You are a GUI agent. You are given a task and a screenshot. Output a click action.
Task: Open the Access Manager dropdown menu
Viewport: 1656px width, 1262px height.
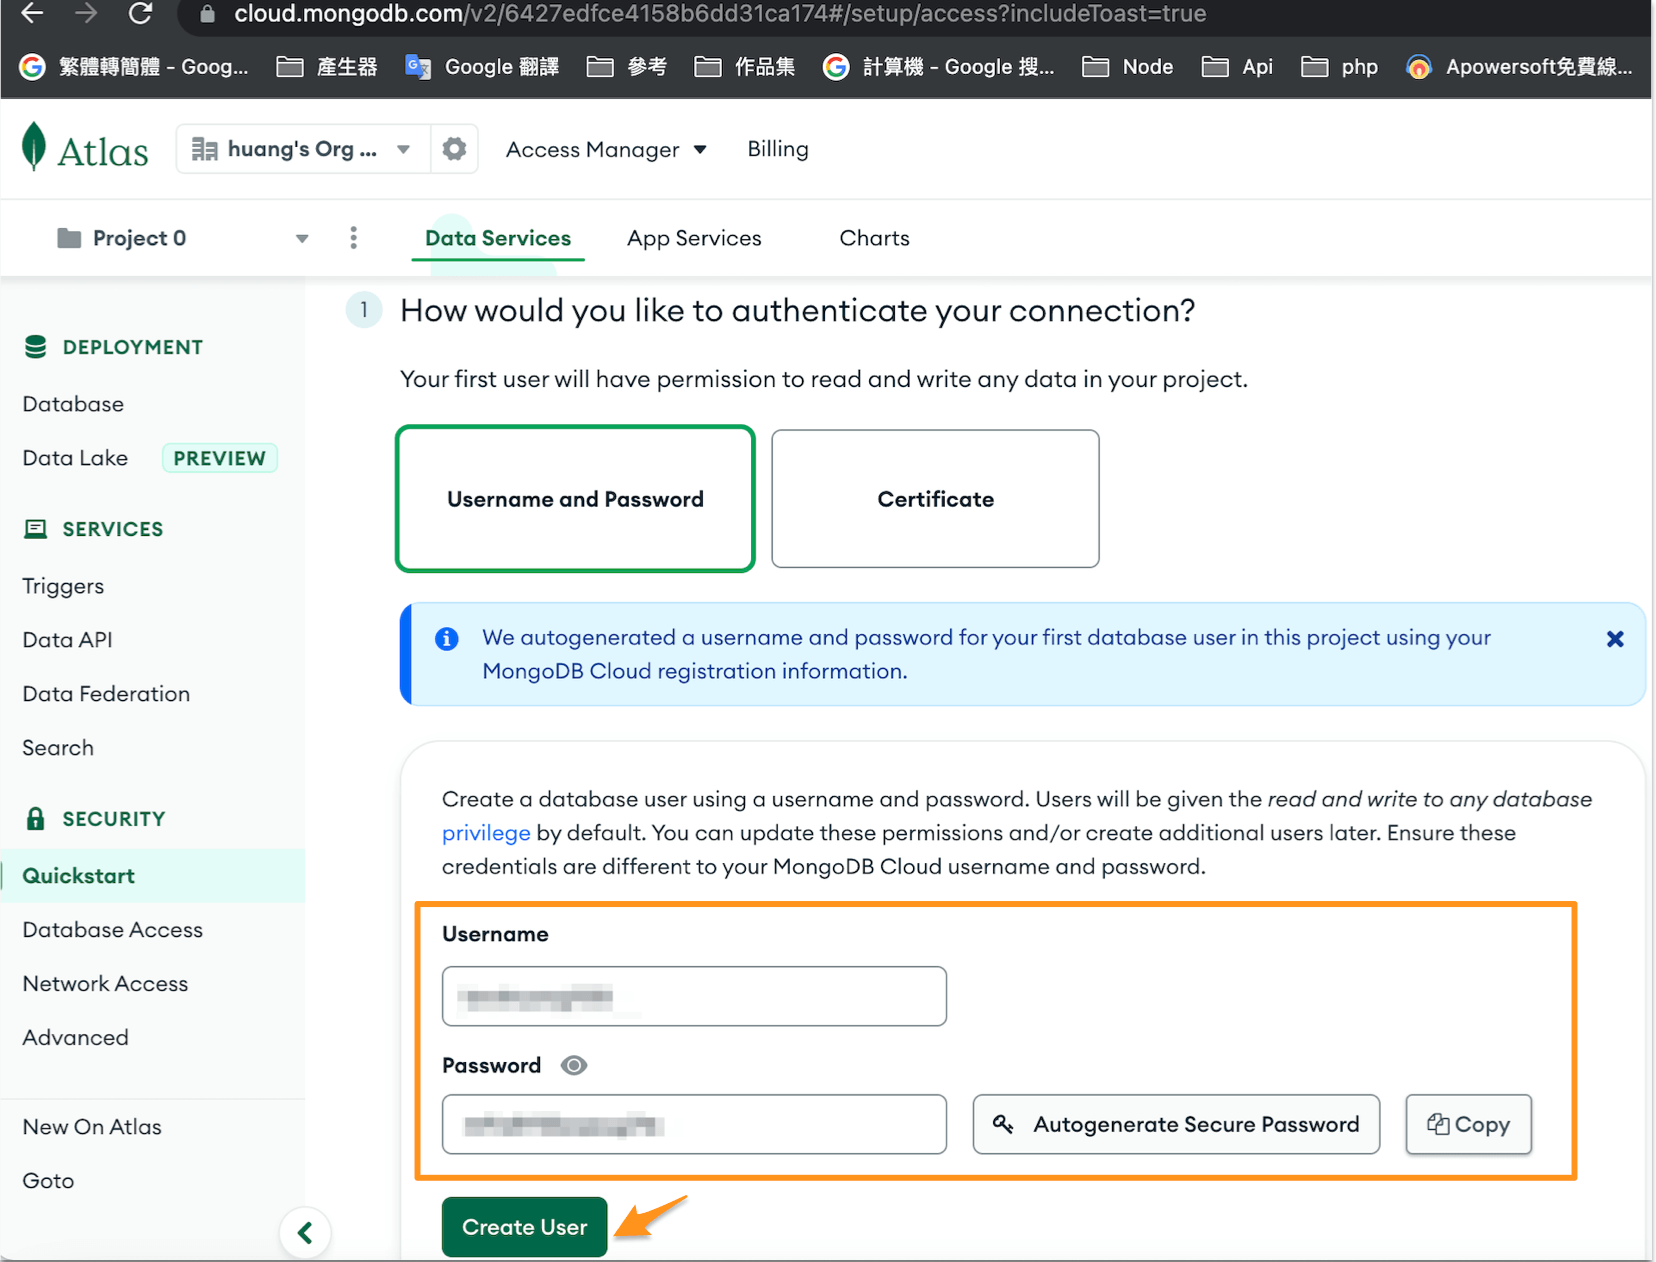[x=606, y=149]
